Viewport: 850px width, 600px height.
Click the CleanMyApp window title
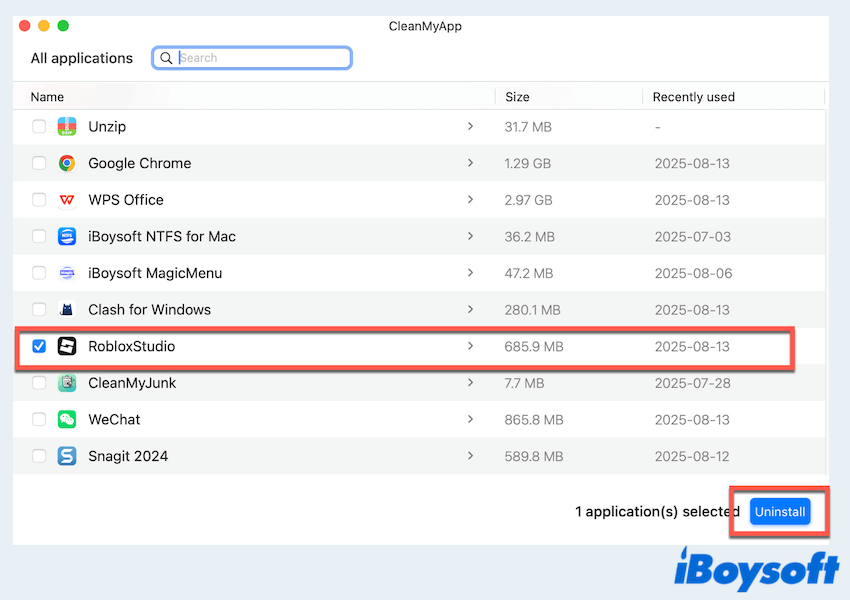[x=425, y=26]
